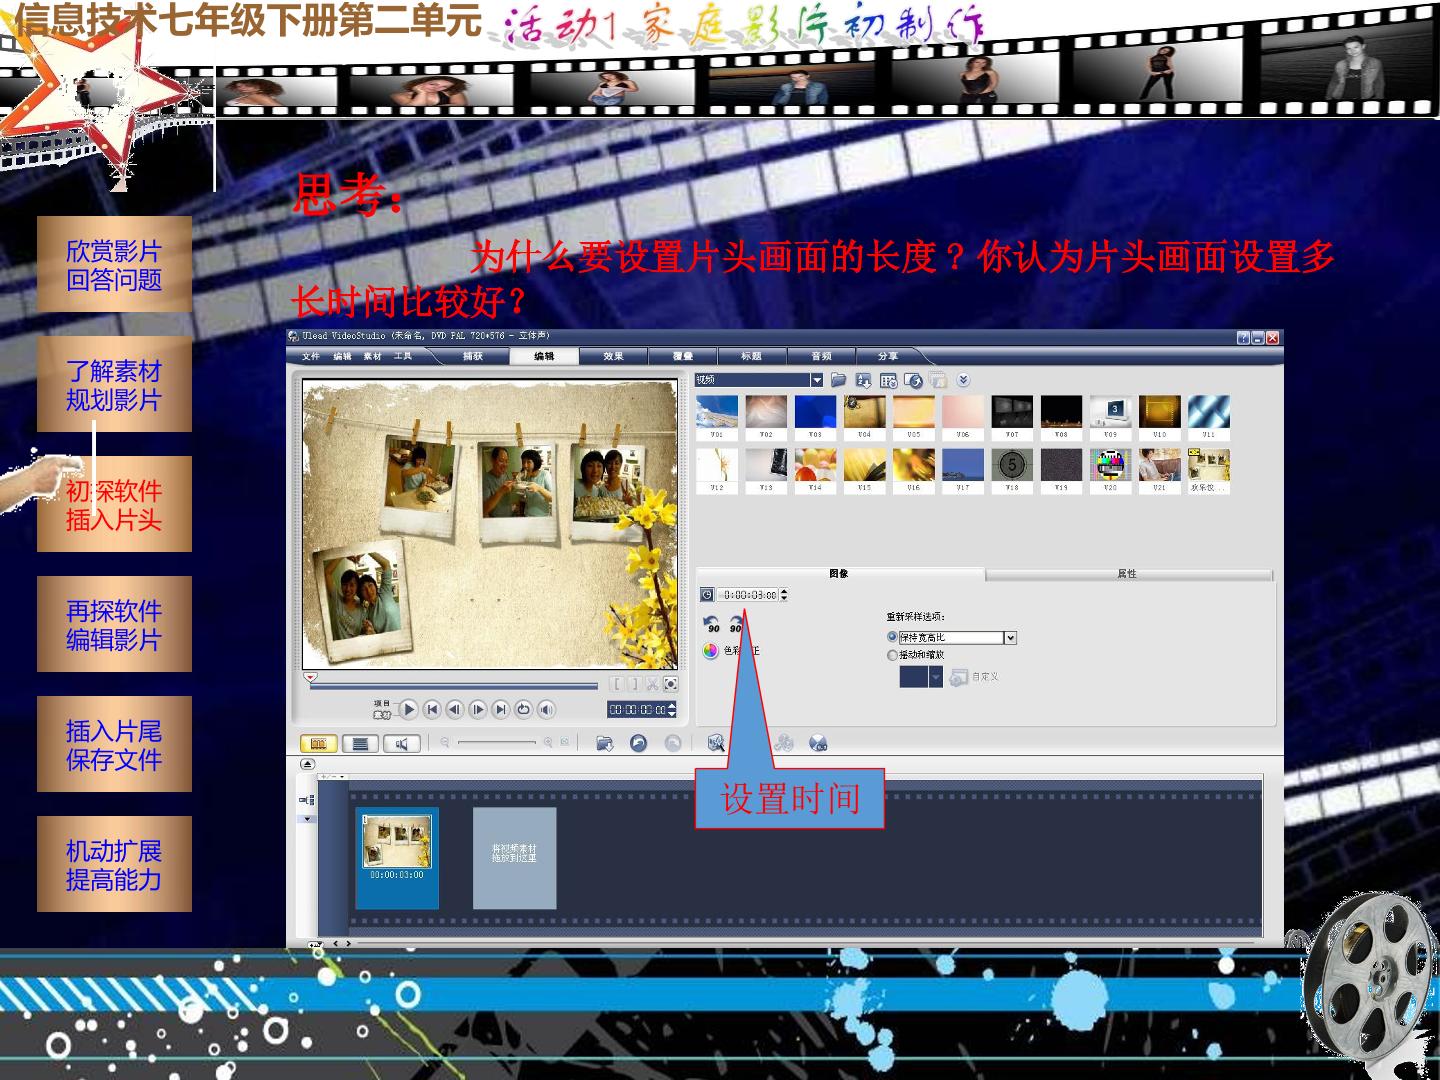Switch to the 效果 step tab

pyautogui.click(x=613, y=356)
